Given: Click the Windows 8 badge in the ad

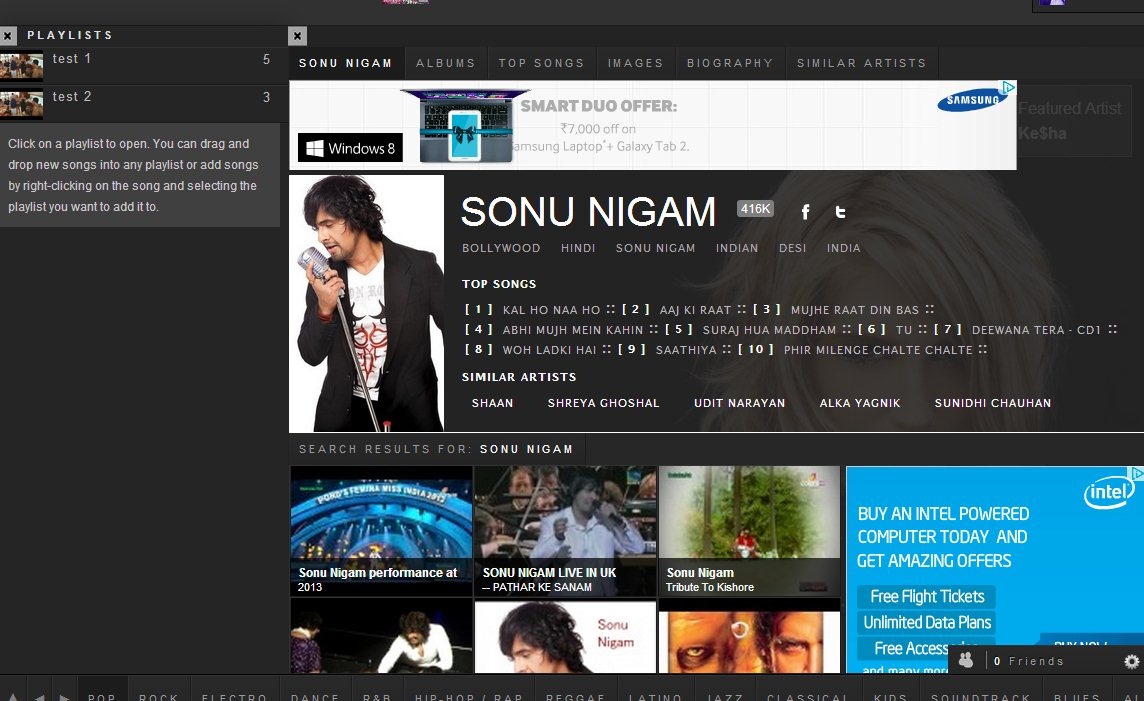Looking at the screenshot, I should coord(350,148).
